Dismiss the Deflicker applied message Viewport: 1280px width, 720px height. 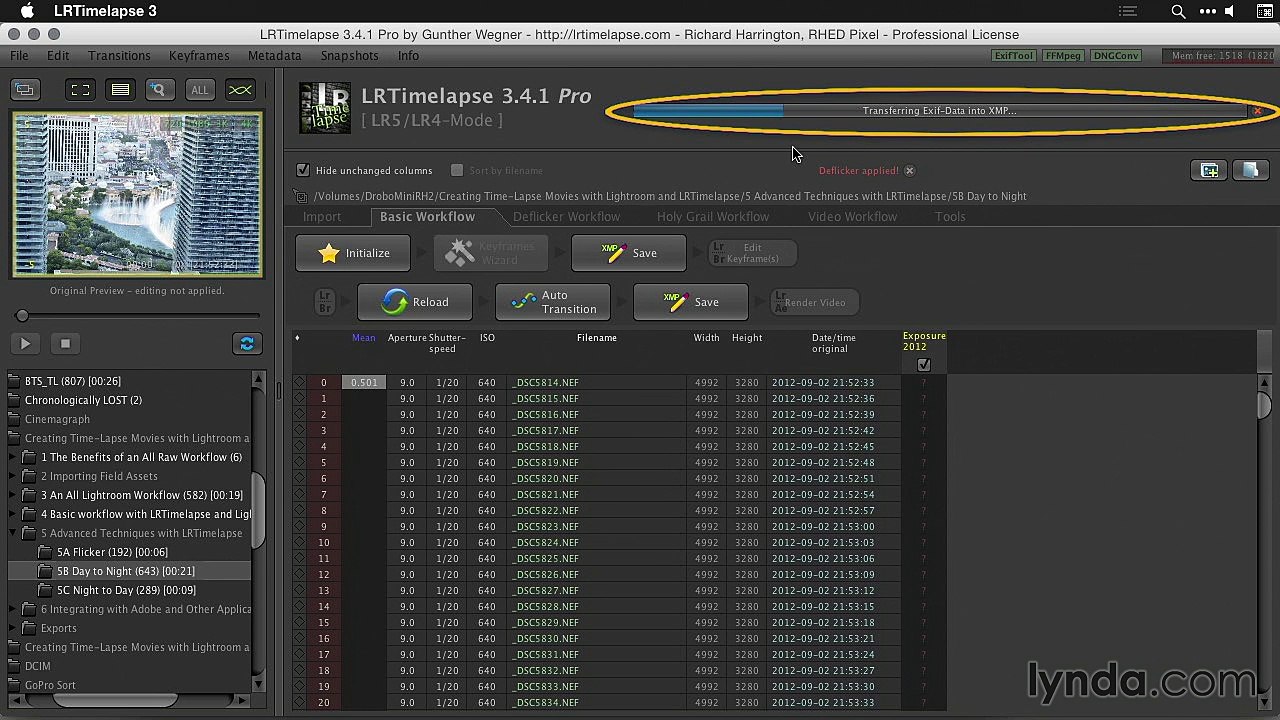tap(909, 171)
